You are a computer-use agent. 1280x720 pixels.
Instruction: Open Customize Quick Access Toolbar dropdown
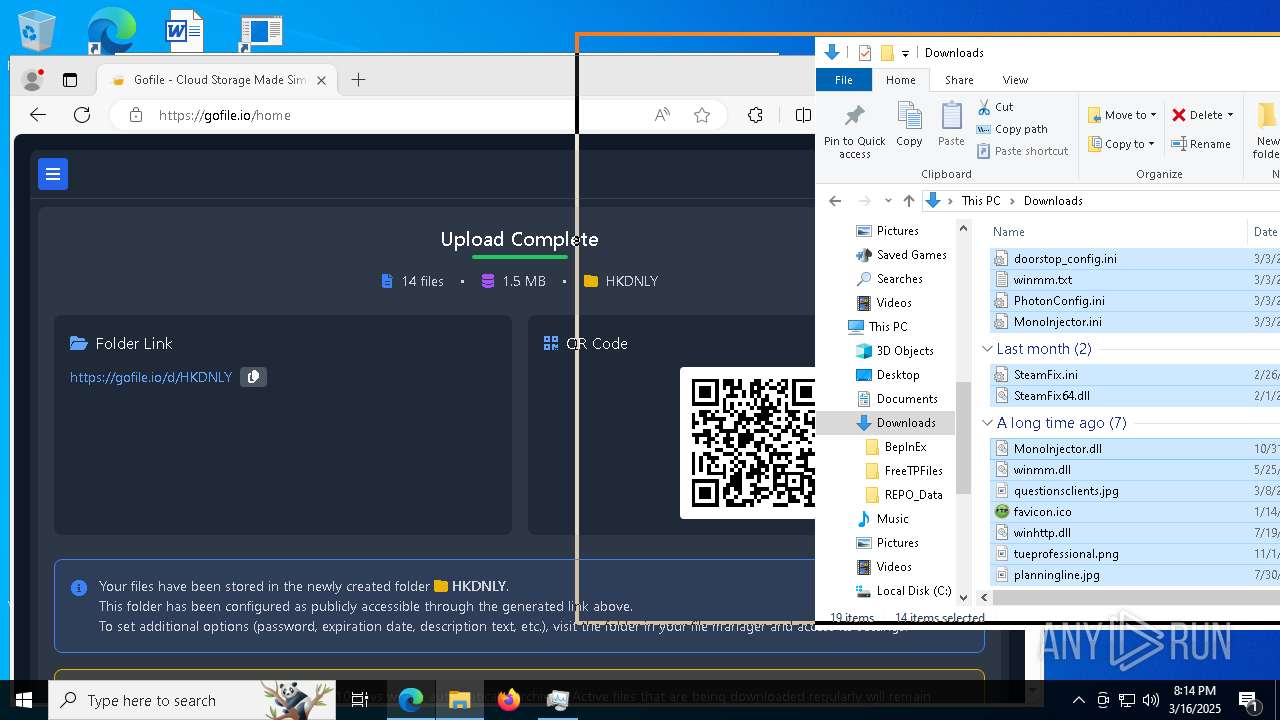pyautogui.click(x=906, y=53)
